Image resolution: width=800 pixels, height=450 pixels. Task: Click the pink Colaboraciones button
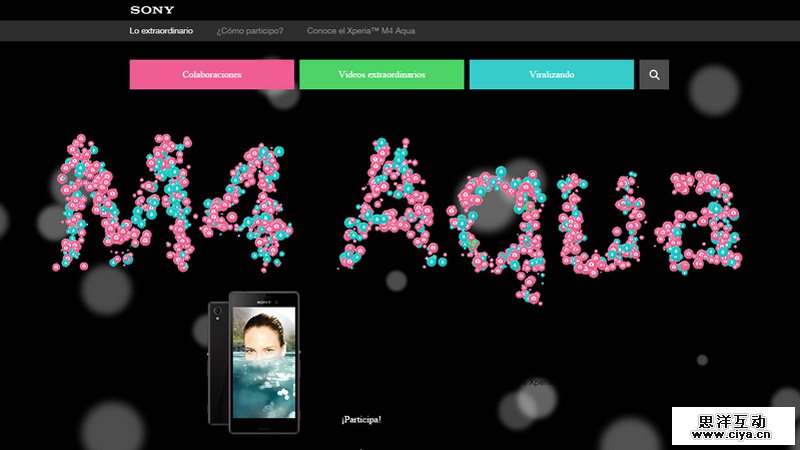click(212, 74)
